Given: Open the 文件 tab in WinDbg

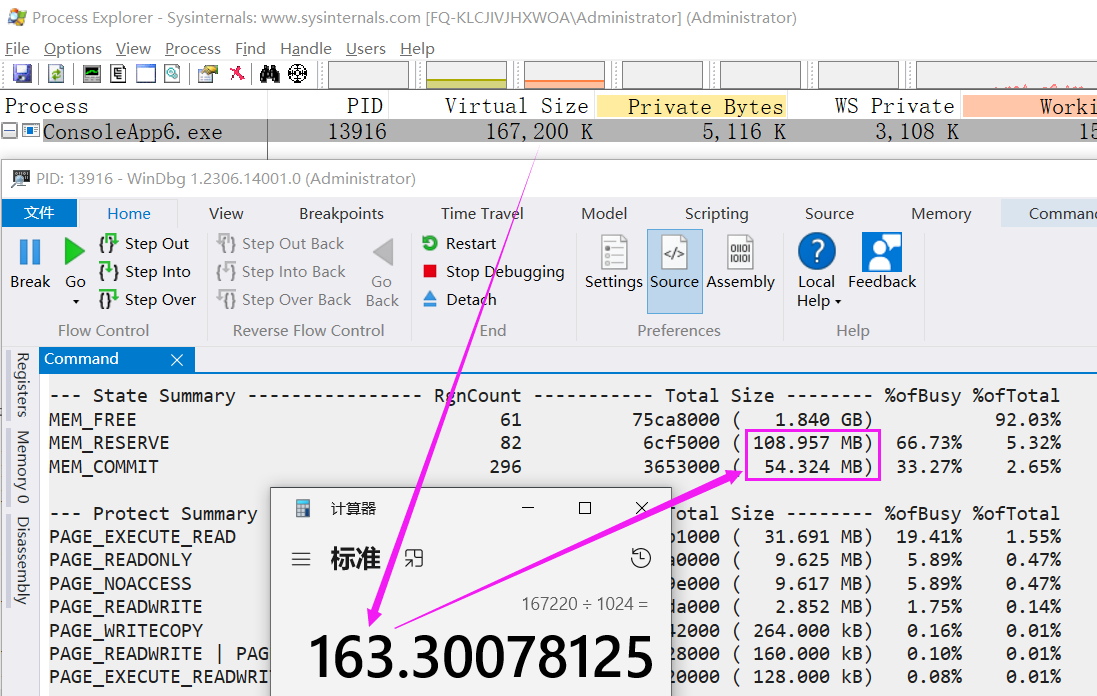Looking at the screenshot, I should [39, 213].
